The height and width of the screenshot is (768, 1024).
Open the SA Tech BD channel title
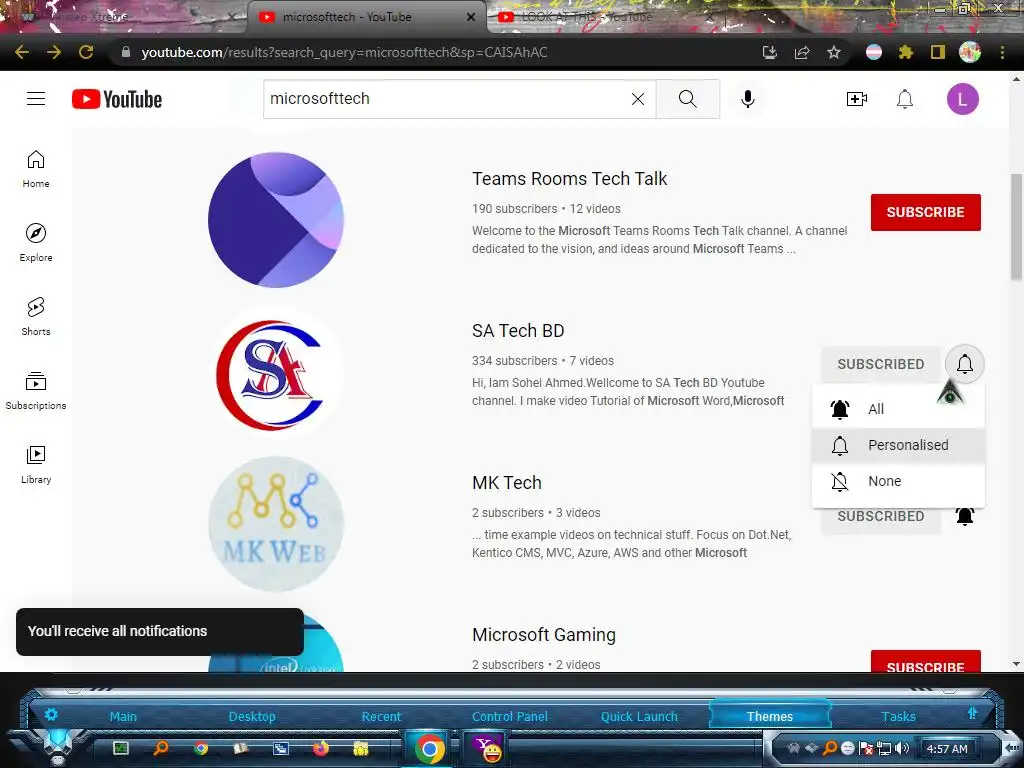[x=518, y=331]
